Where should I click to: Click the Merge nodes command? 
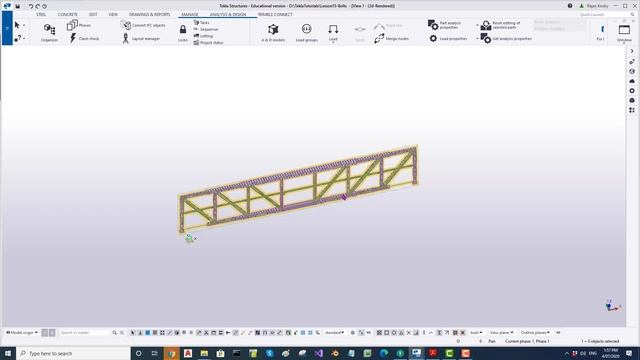tap(391, 38)
